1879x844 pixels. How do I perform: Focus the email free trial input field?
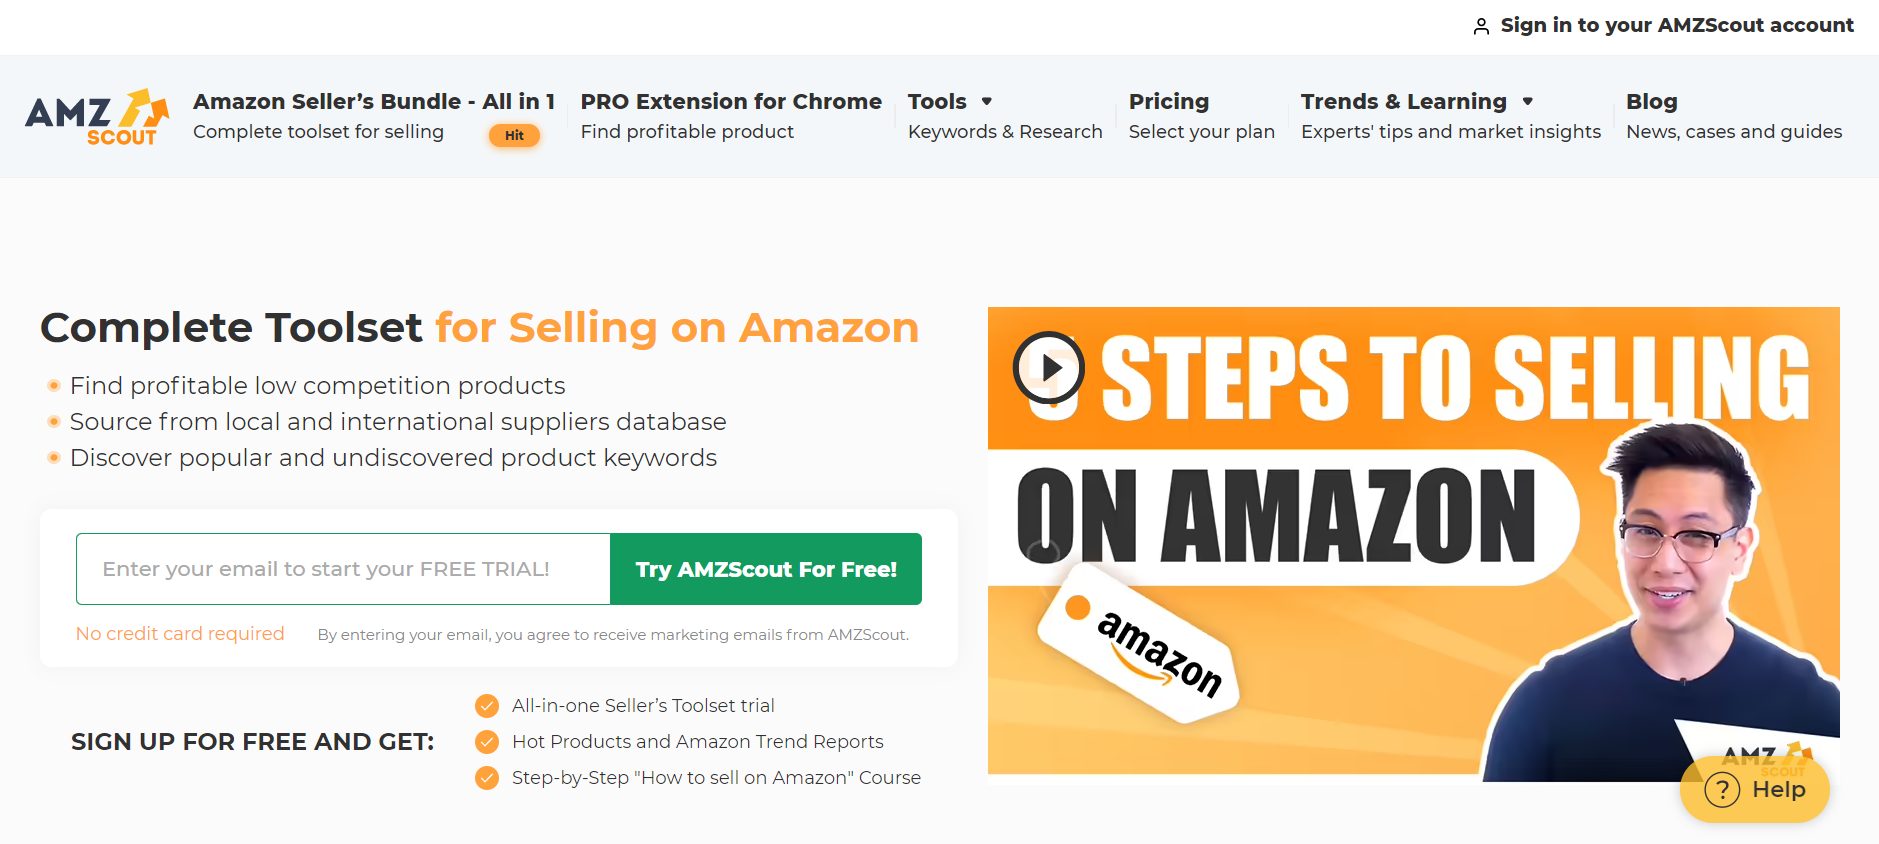pos(343,569)
